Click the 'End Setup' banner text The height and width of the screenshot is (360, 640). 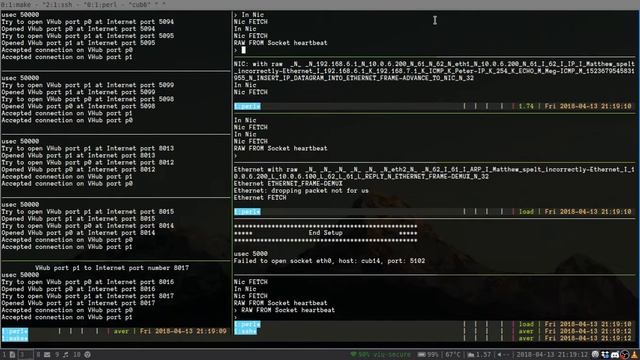[325, 233]
